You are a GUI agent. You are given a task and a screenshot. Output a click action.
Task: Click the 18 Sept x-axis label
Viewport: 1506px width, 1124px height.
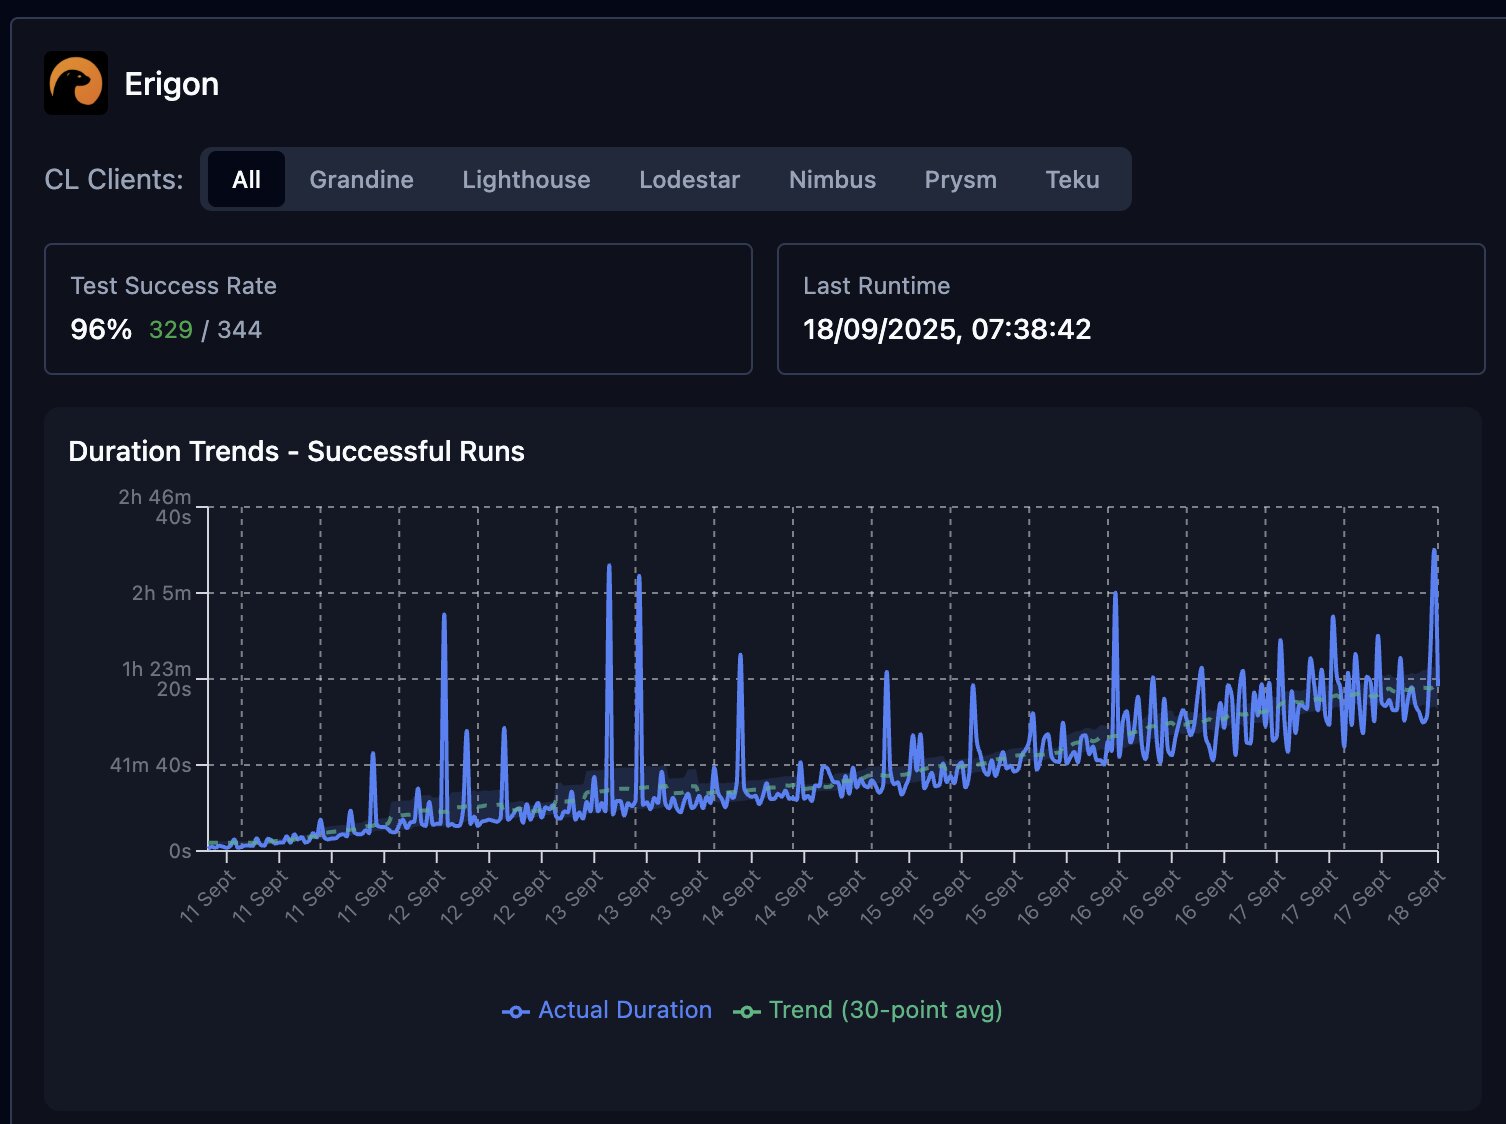click(1416, 898)
